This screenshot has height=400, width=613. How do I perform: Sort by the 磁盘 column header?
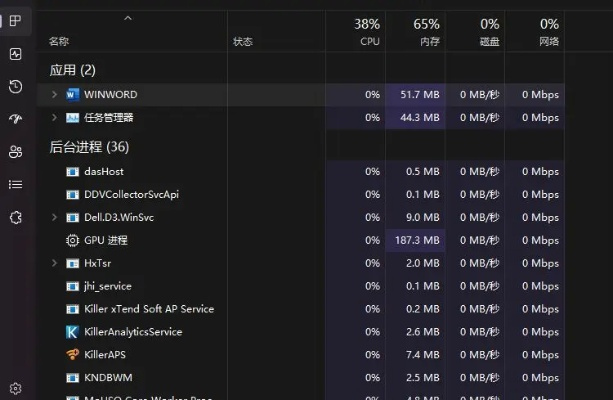[x=487, y=32]
